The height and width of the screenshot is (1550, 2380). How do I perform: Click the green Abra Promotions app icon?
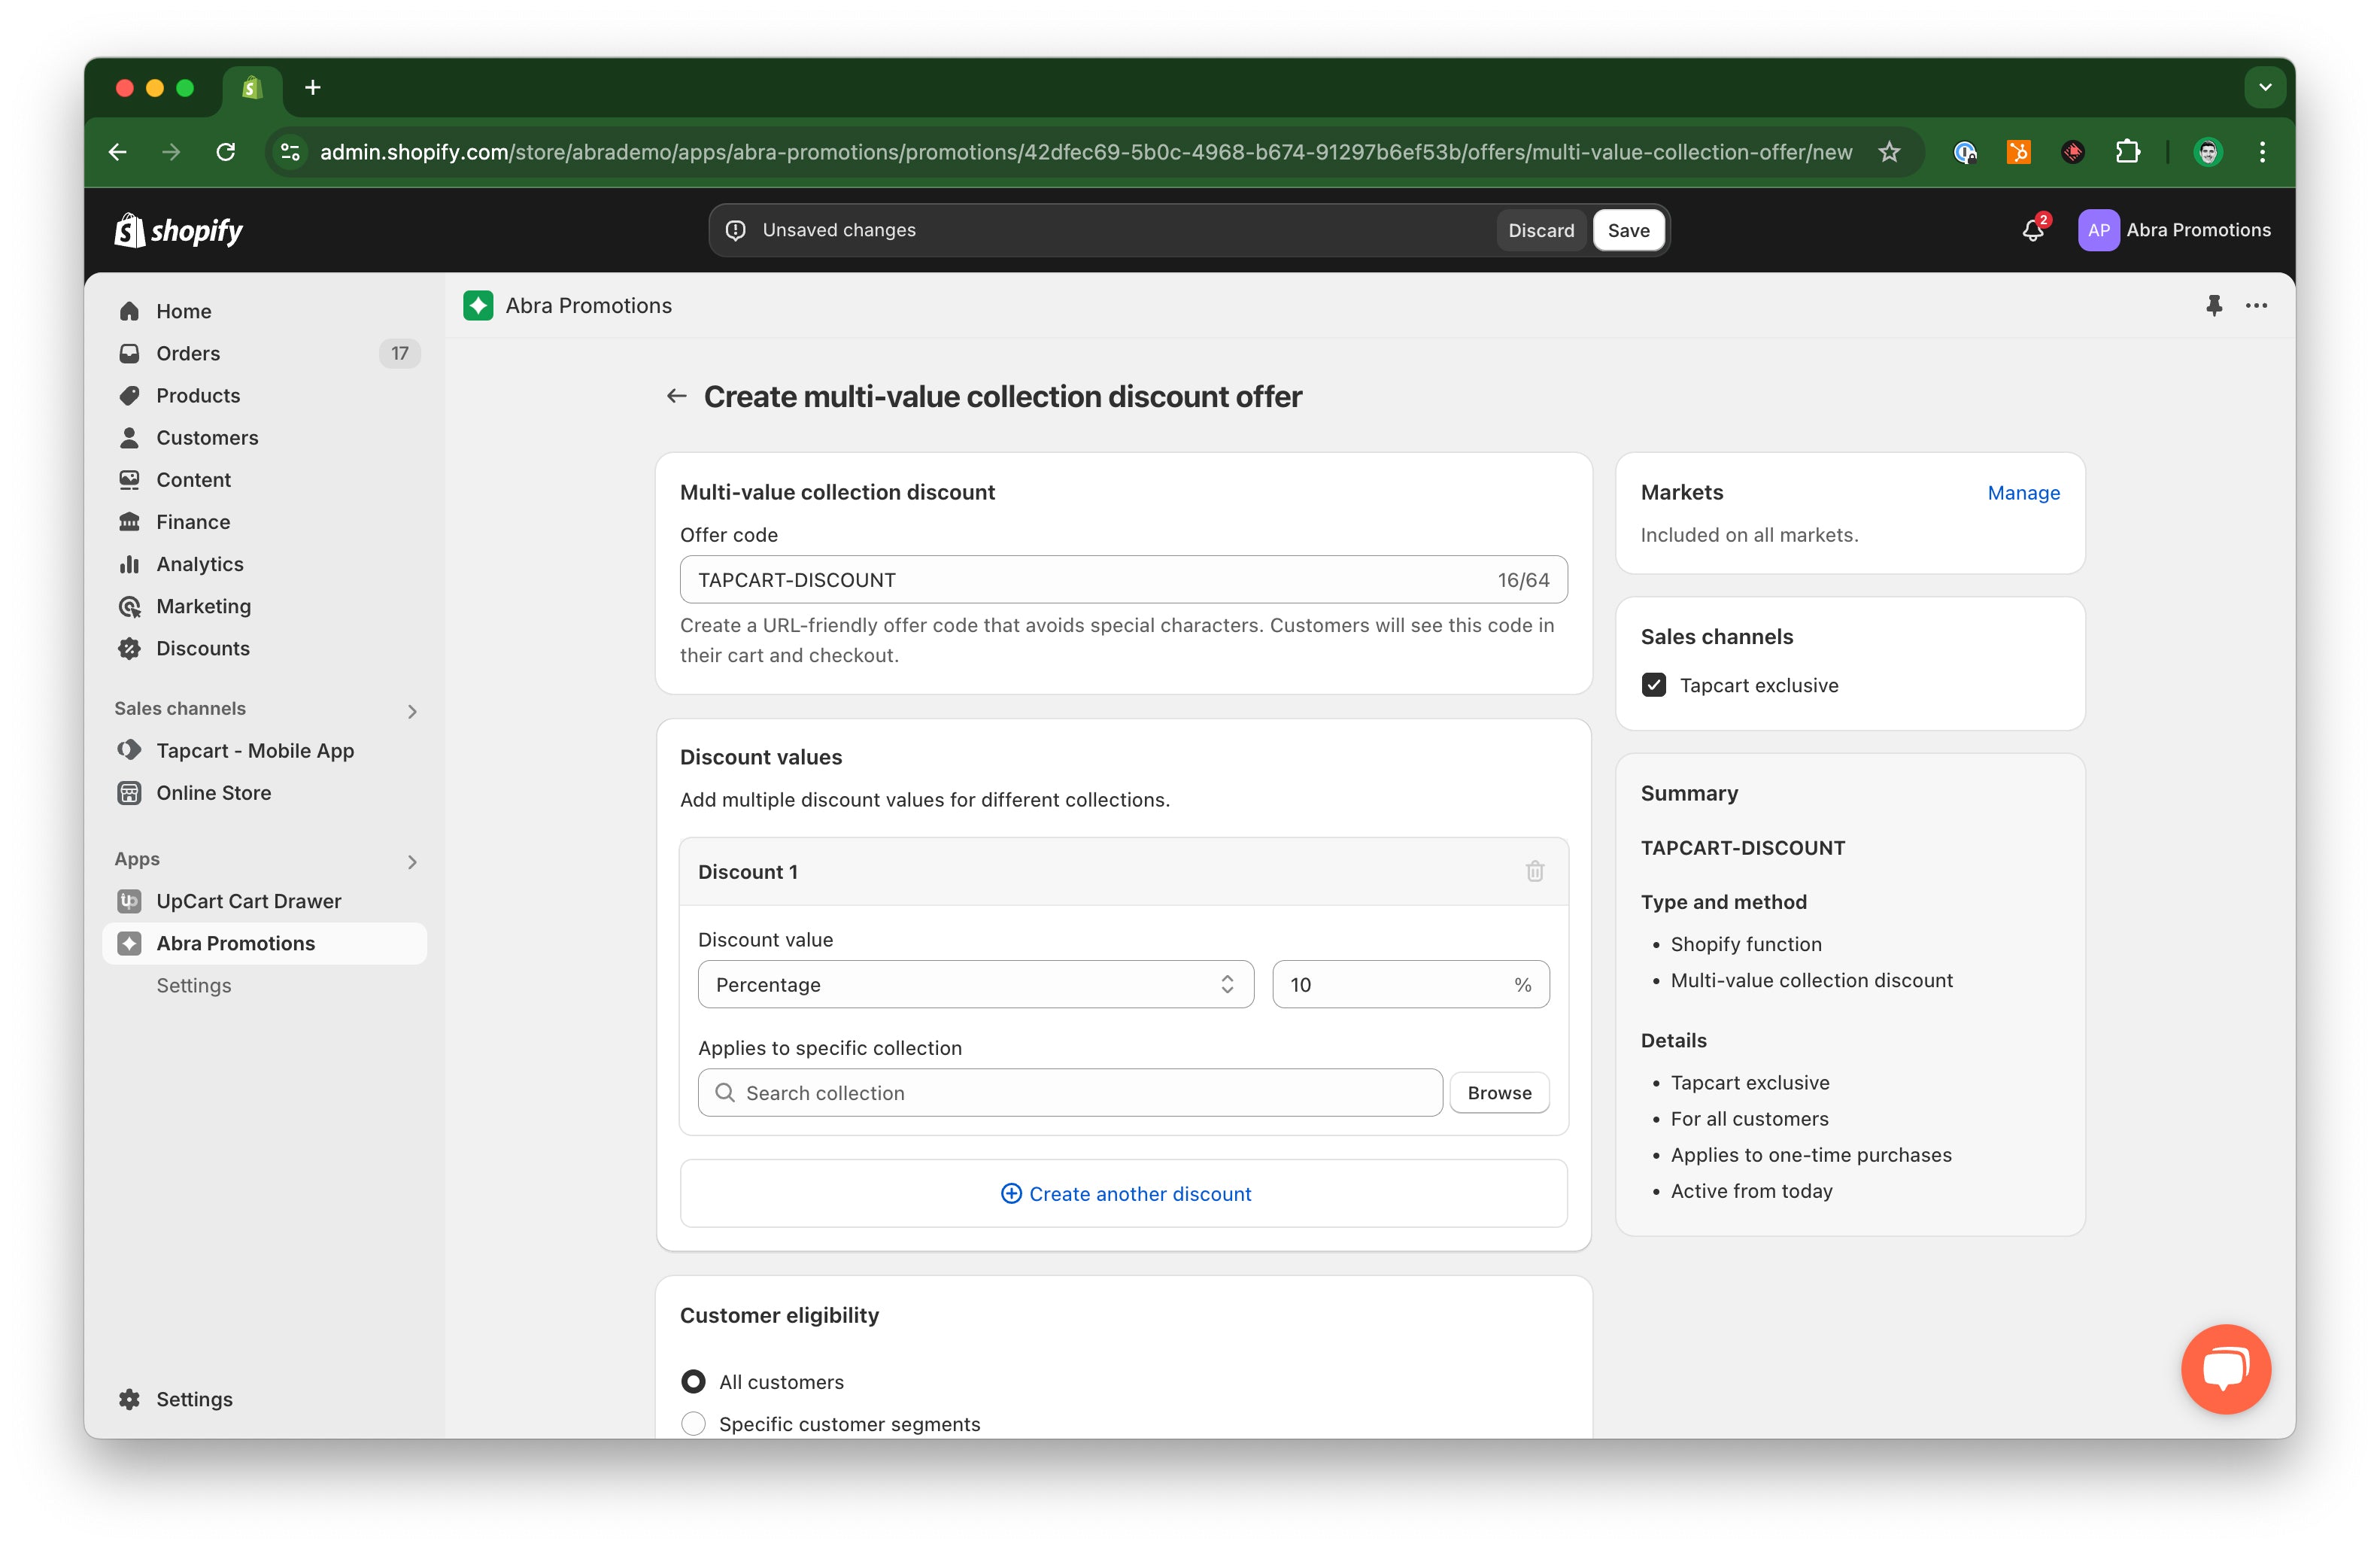pos(478,306)
